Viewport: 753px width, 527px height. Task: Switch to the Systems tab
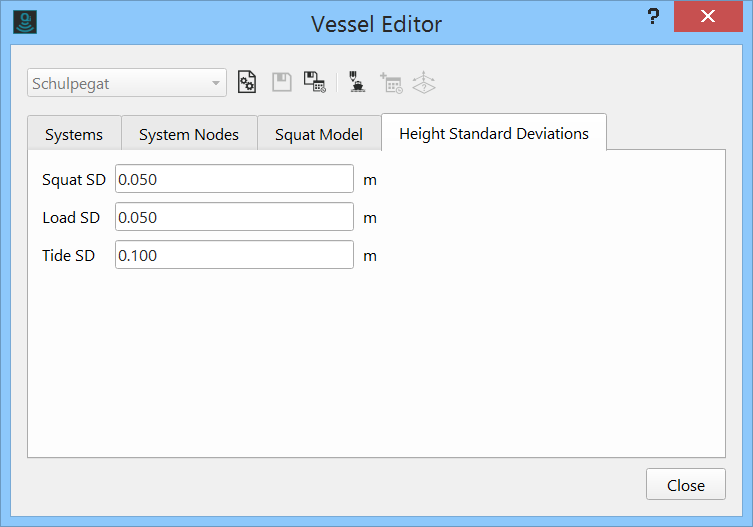click(x=74, y=134)
